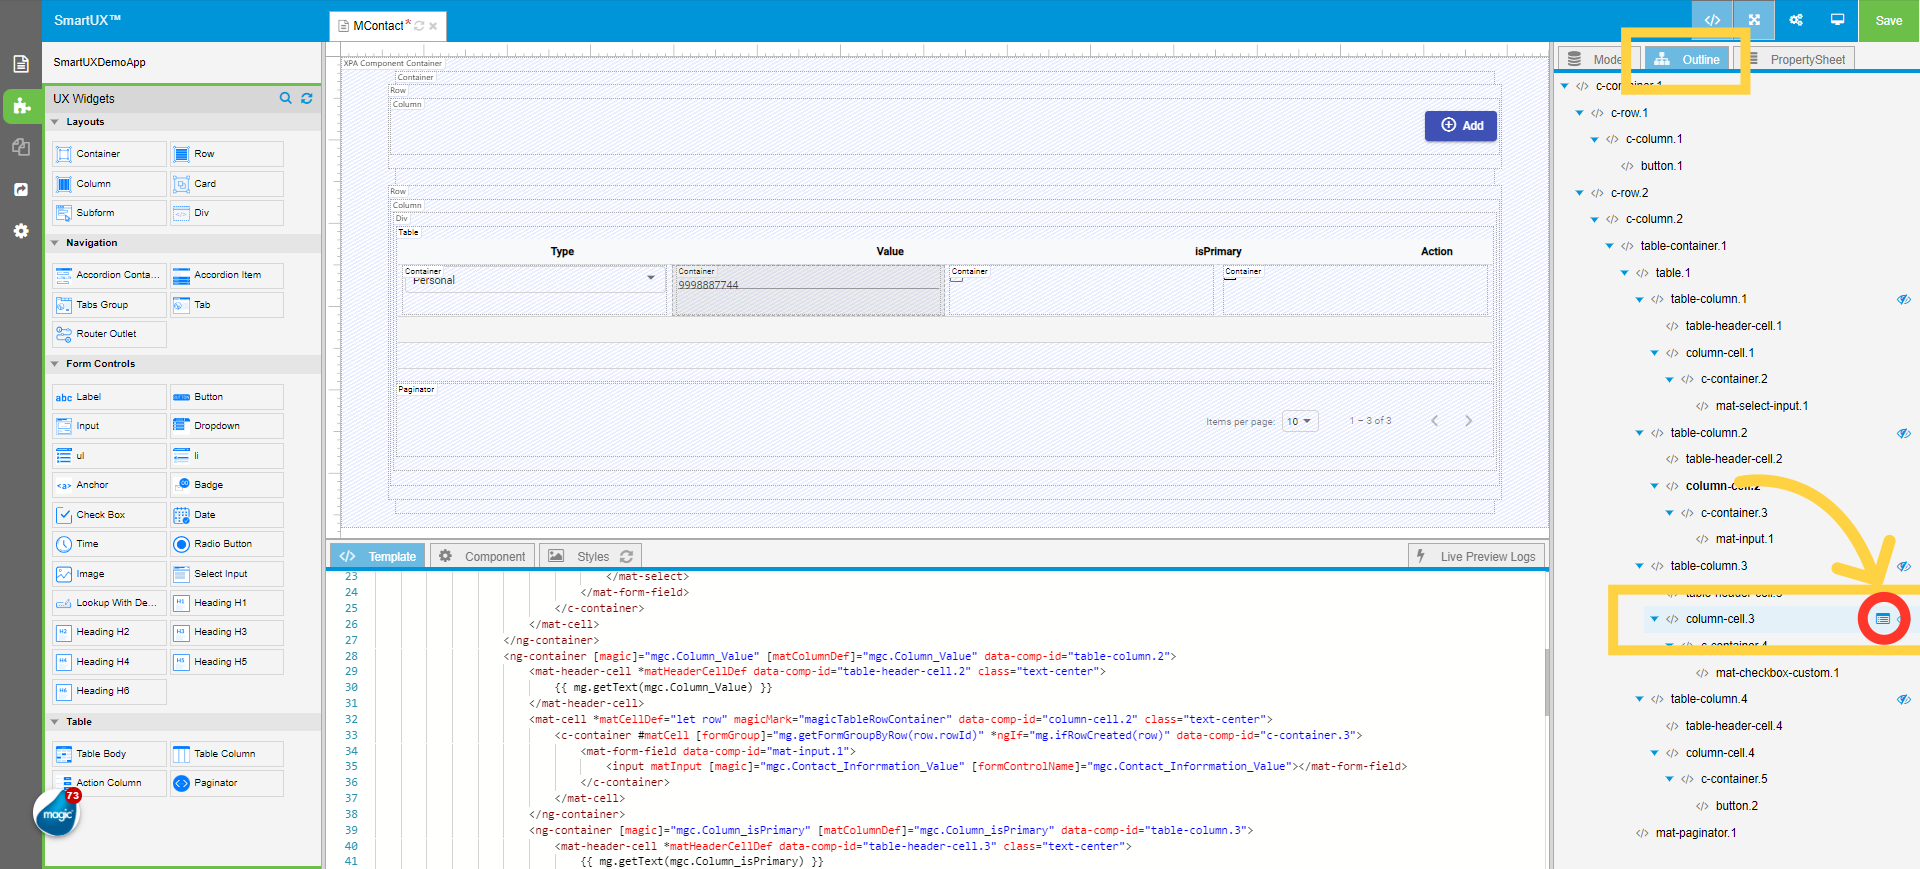Click the 9998887744 value input
1920x869 pixels.
click(808, 284)
